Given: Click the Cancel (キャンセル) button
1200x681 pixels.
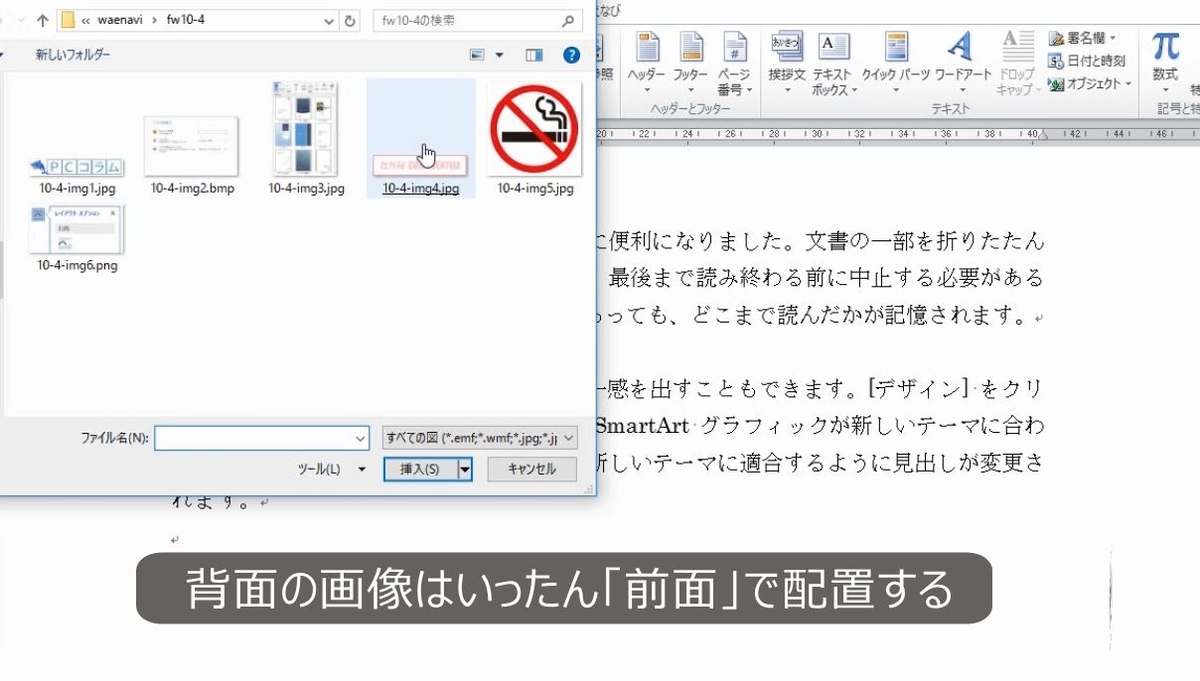Looking at the screenshot, I should tap(532, 469).
